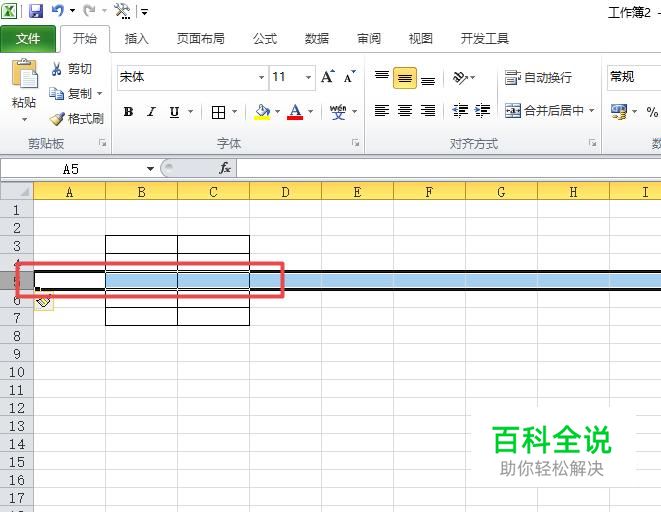Increase indent icon
Image resolution: width=661 pixels, height=512 pixels.
[x=482, y=110]
